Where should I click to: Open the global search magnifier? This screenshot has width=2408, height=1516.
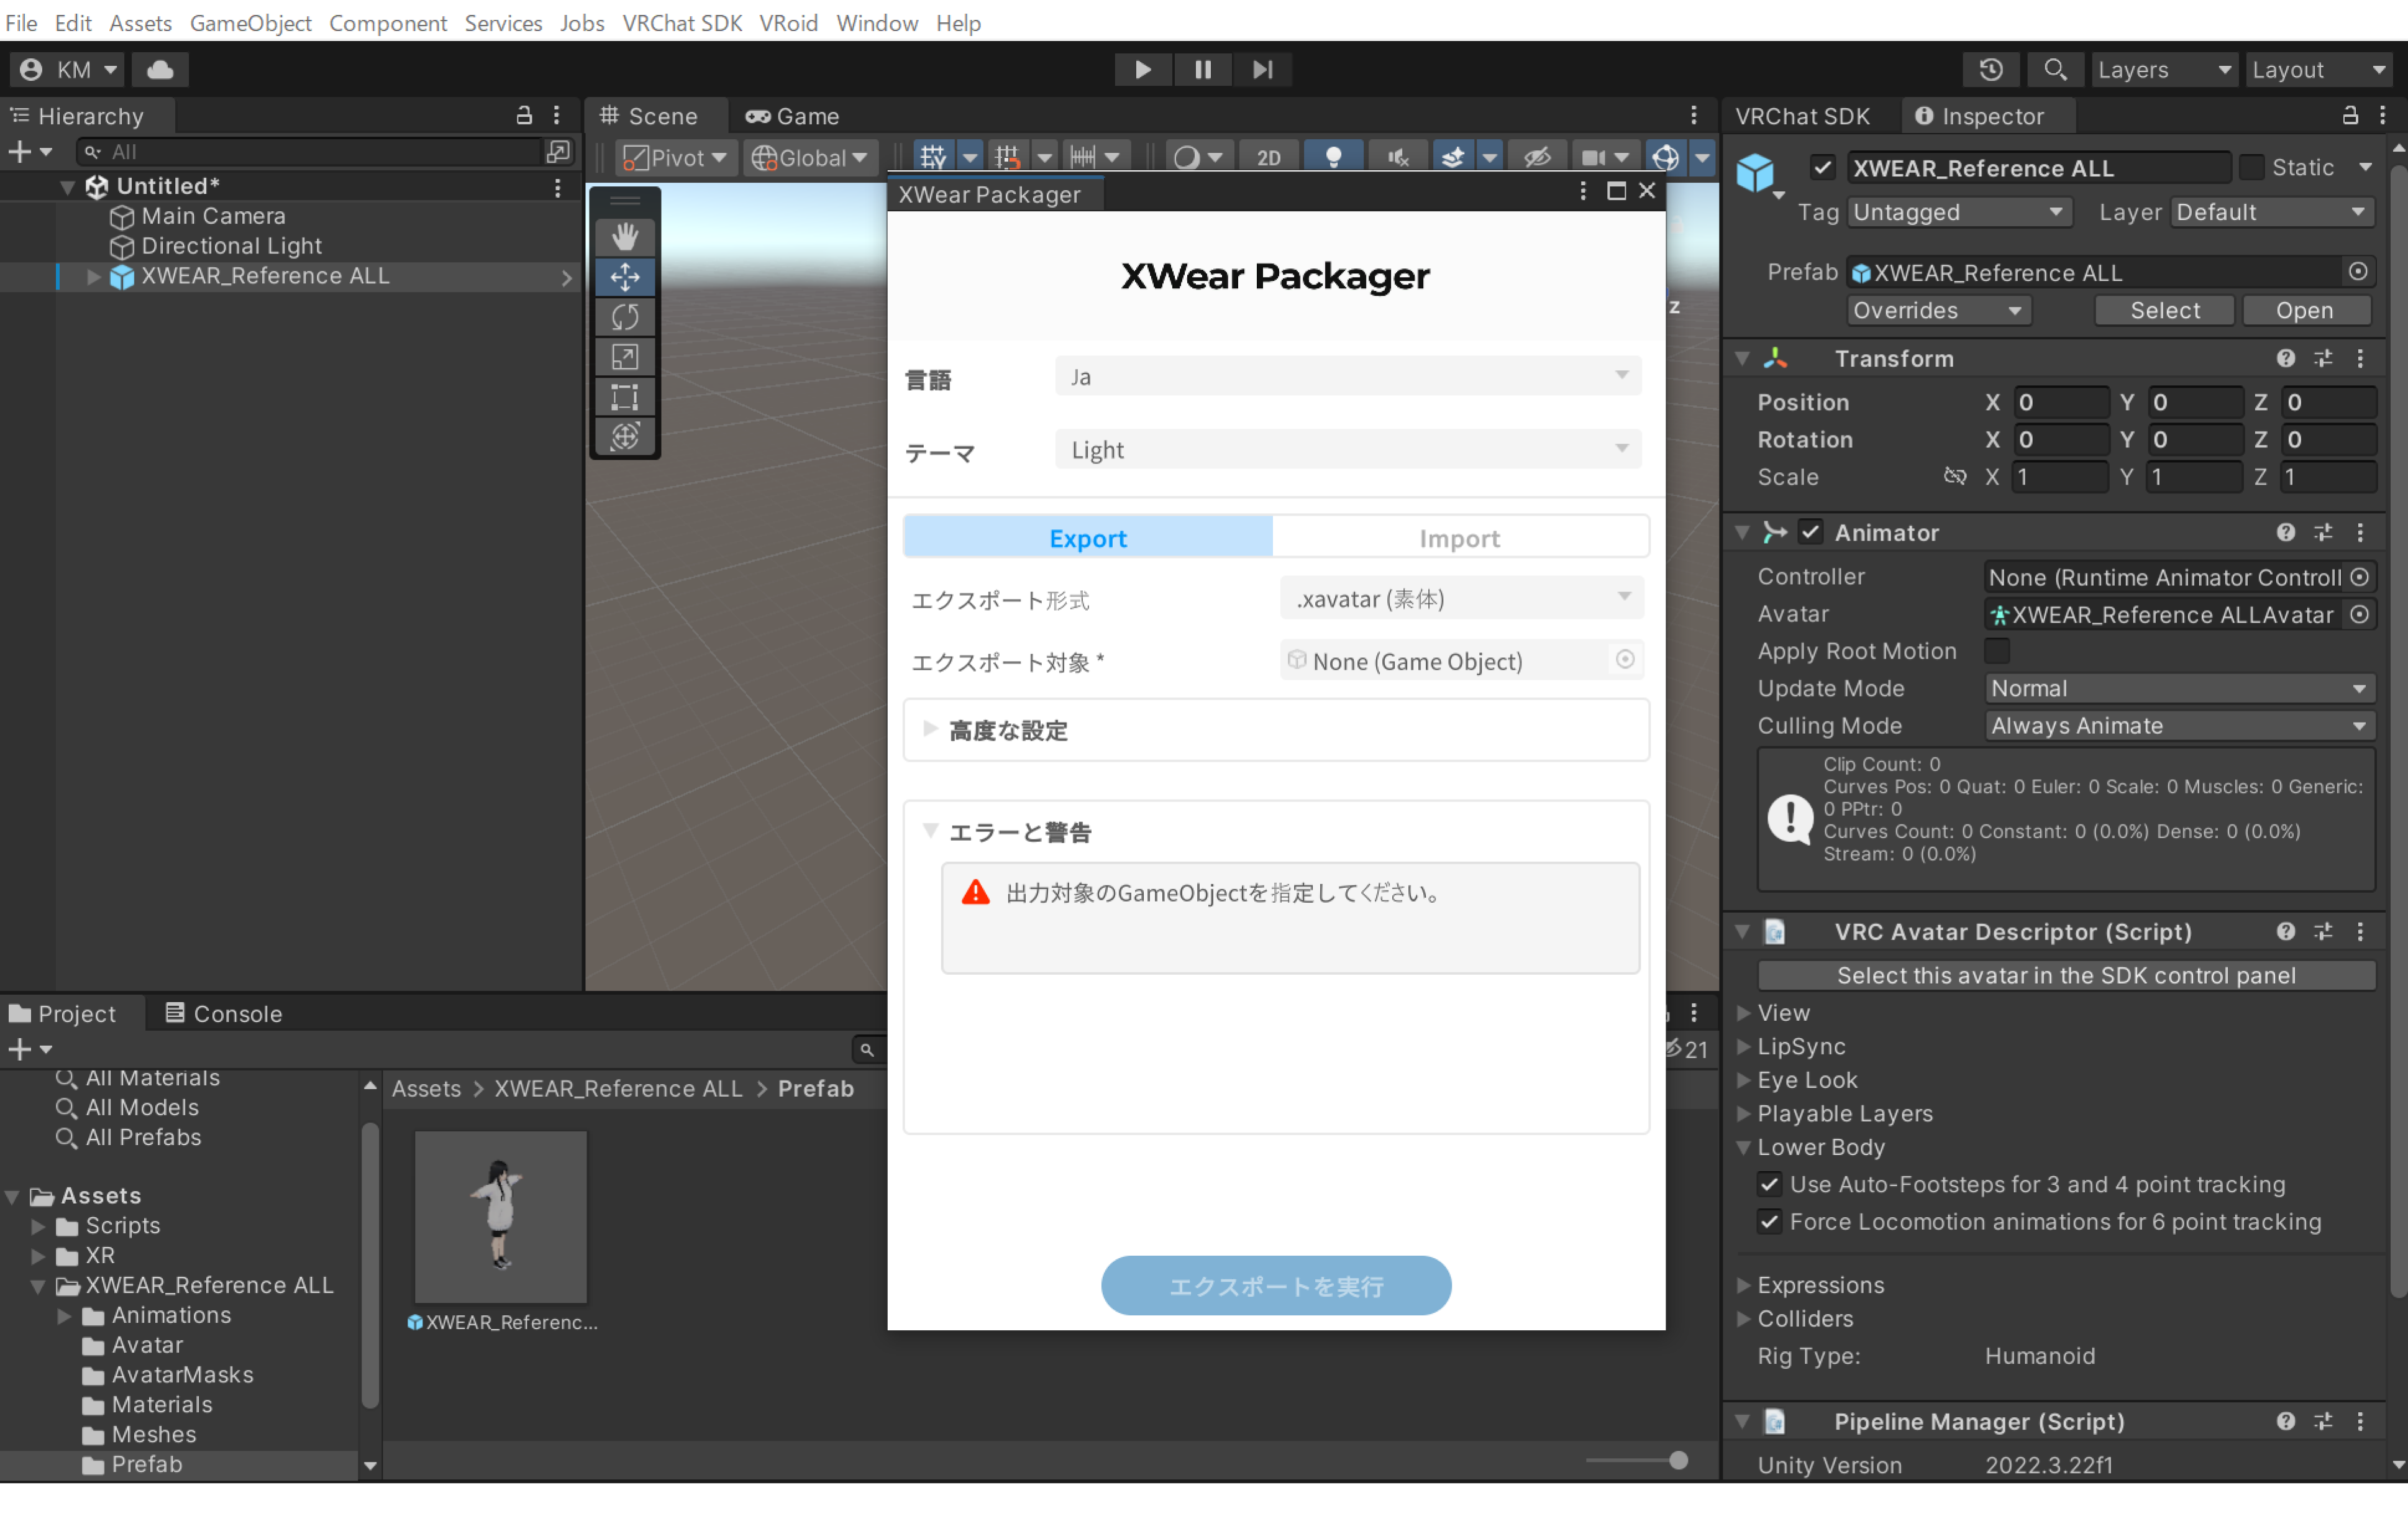(x=2055, y=69)
